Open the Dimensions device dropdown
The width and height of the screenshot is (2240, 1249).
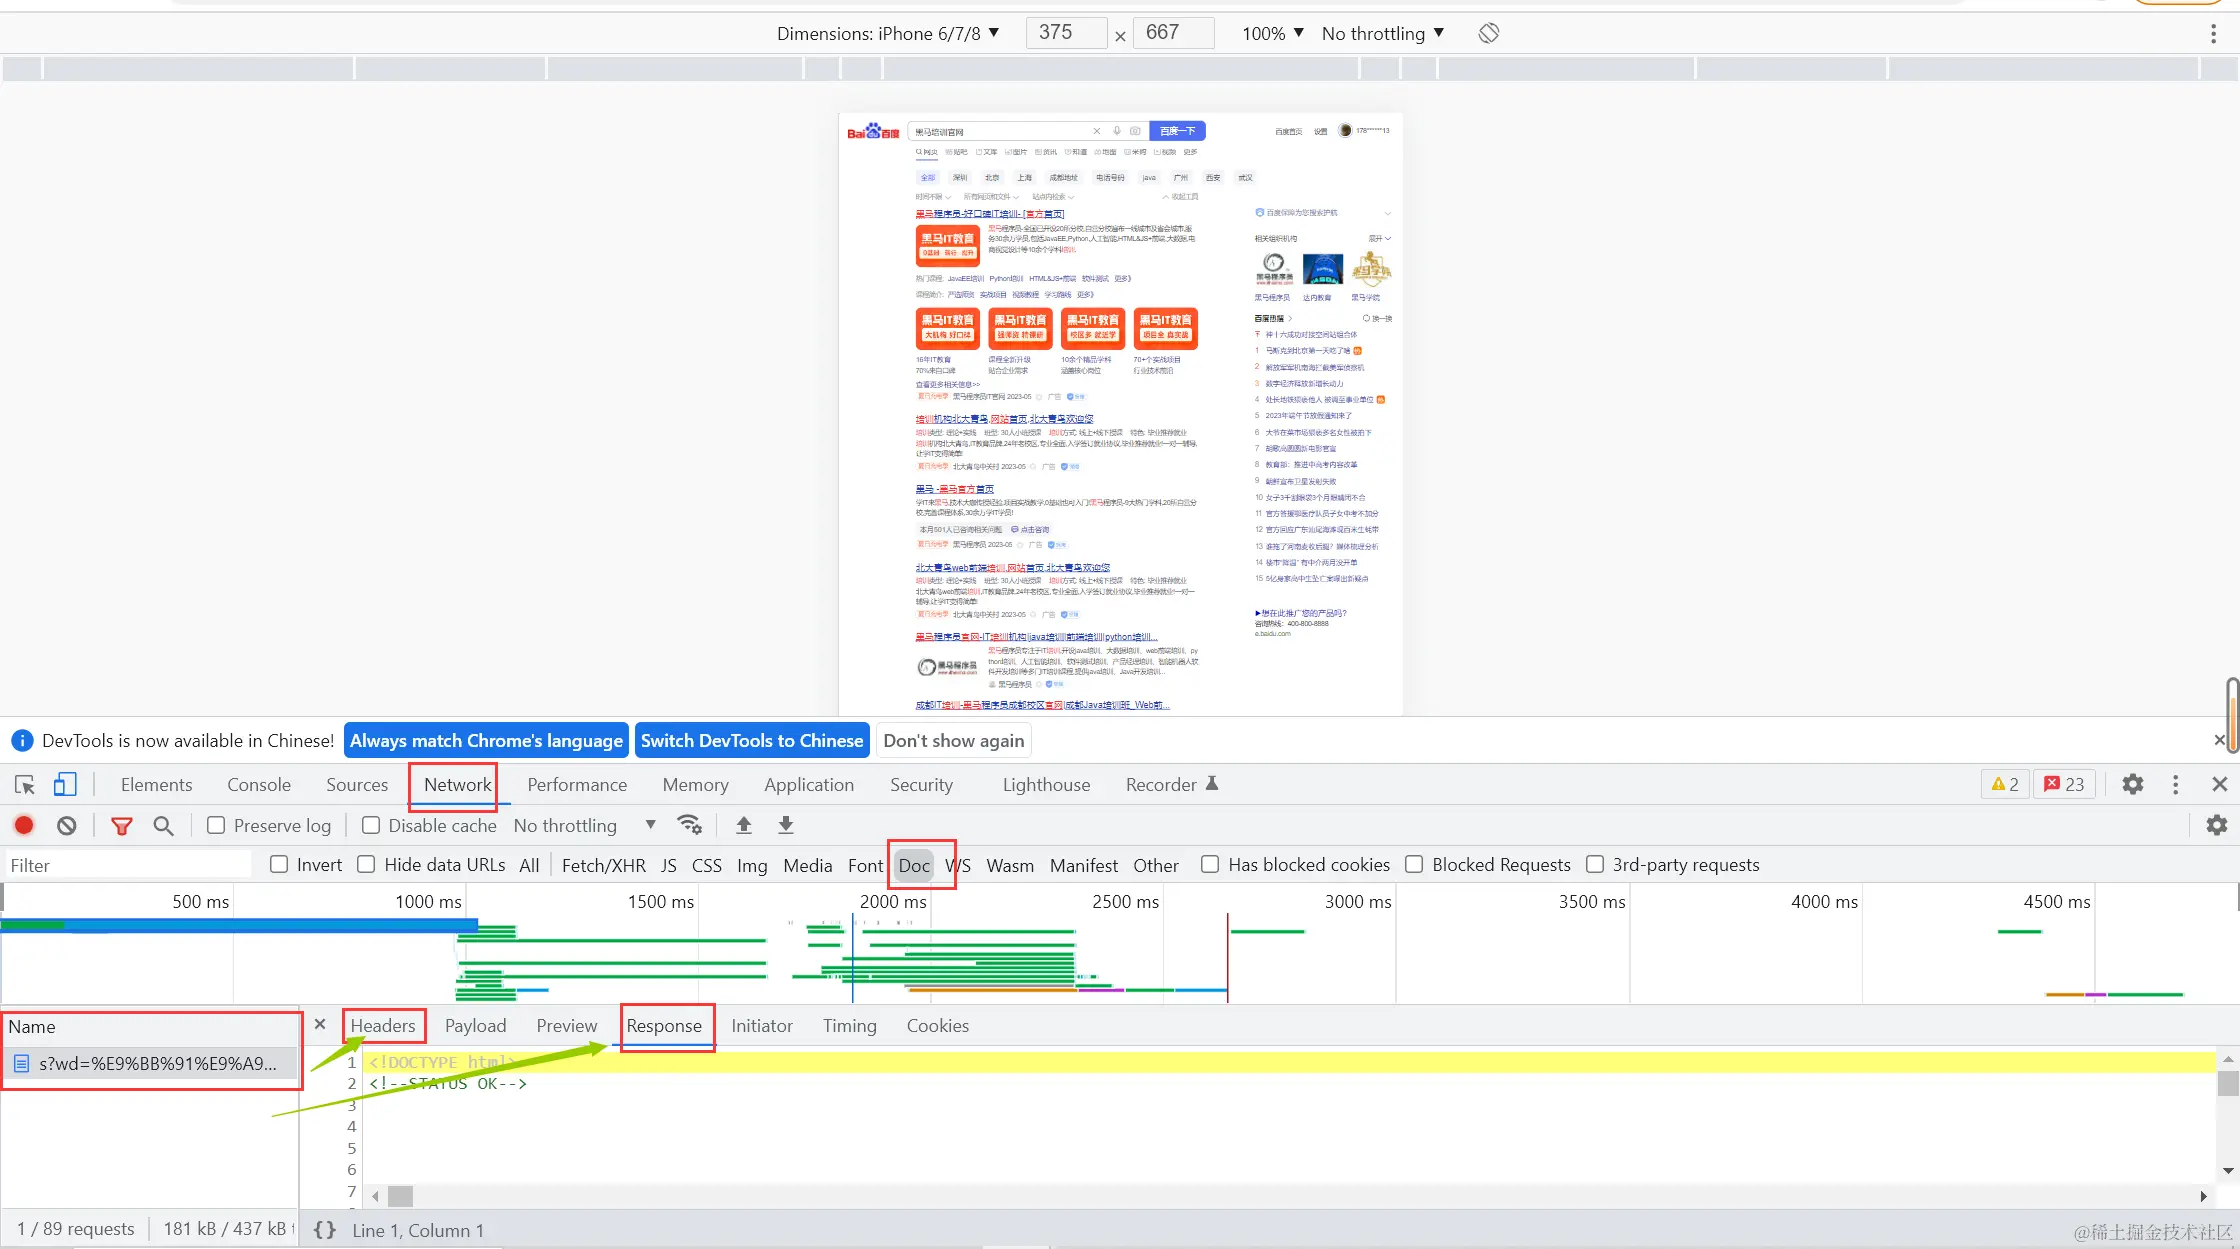889,33
